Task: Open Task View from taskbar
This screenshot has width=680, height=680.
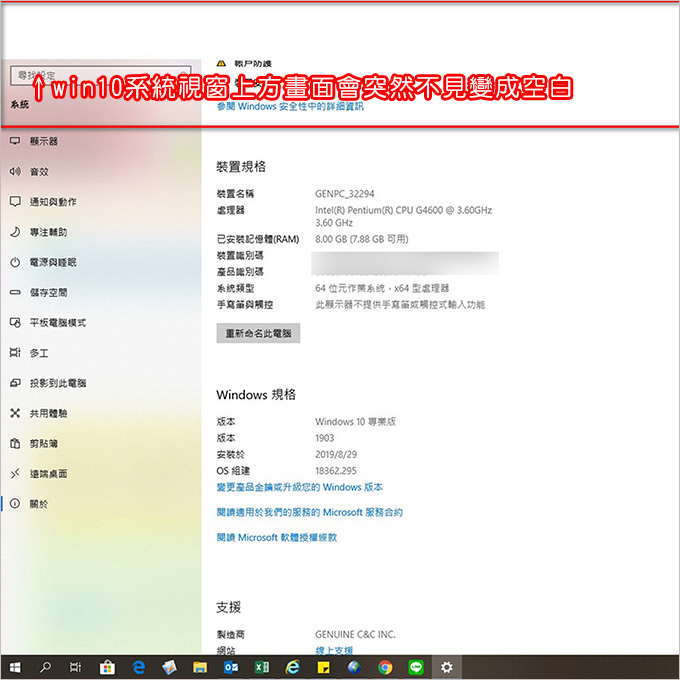Action: (75, 667)
